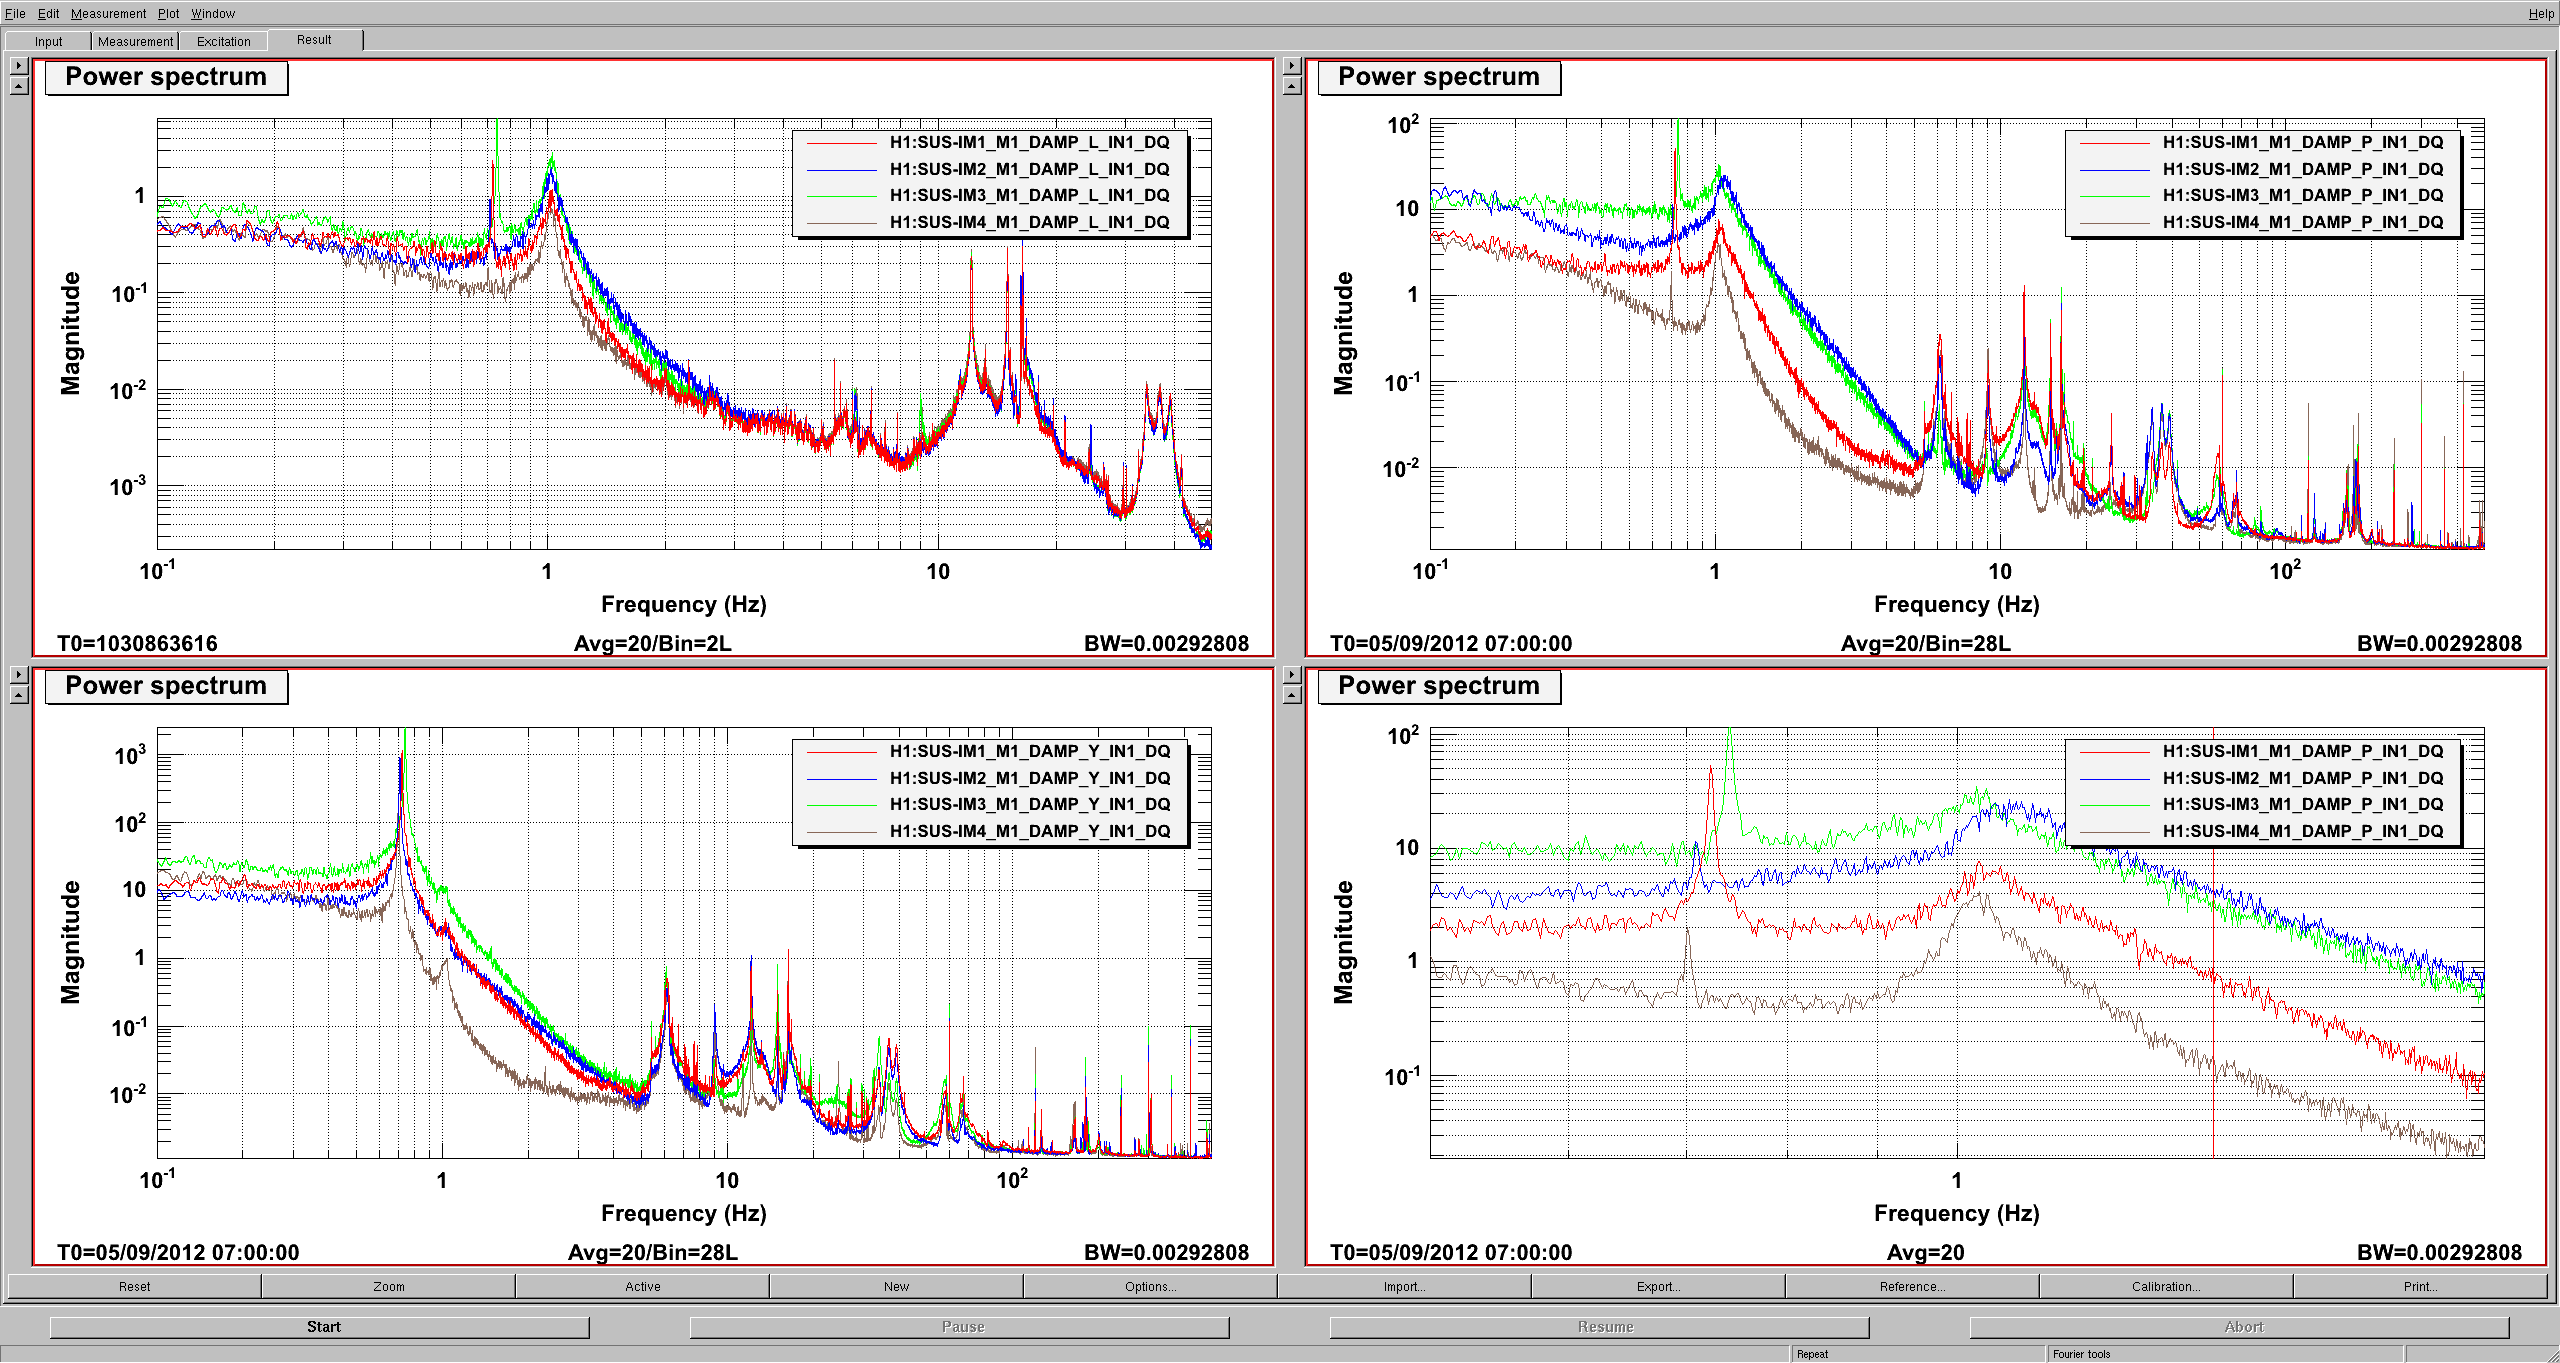Viewport: 2560px width, 1363px height.
Task: Open the Plot menu
Action: click(168, 13)
